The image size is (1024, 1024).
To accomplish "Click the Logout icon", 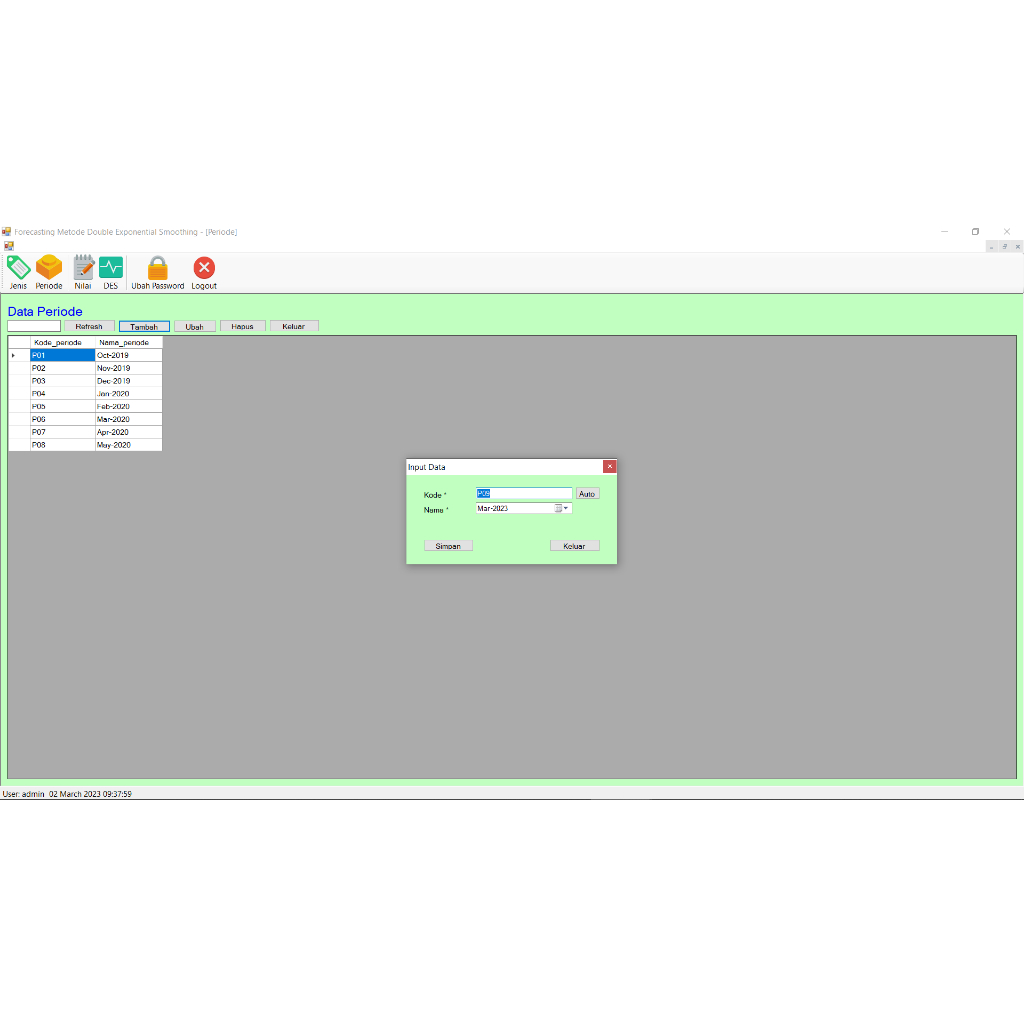I will 204,272.
